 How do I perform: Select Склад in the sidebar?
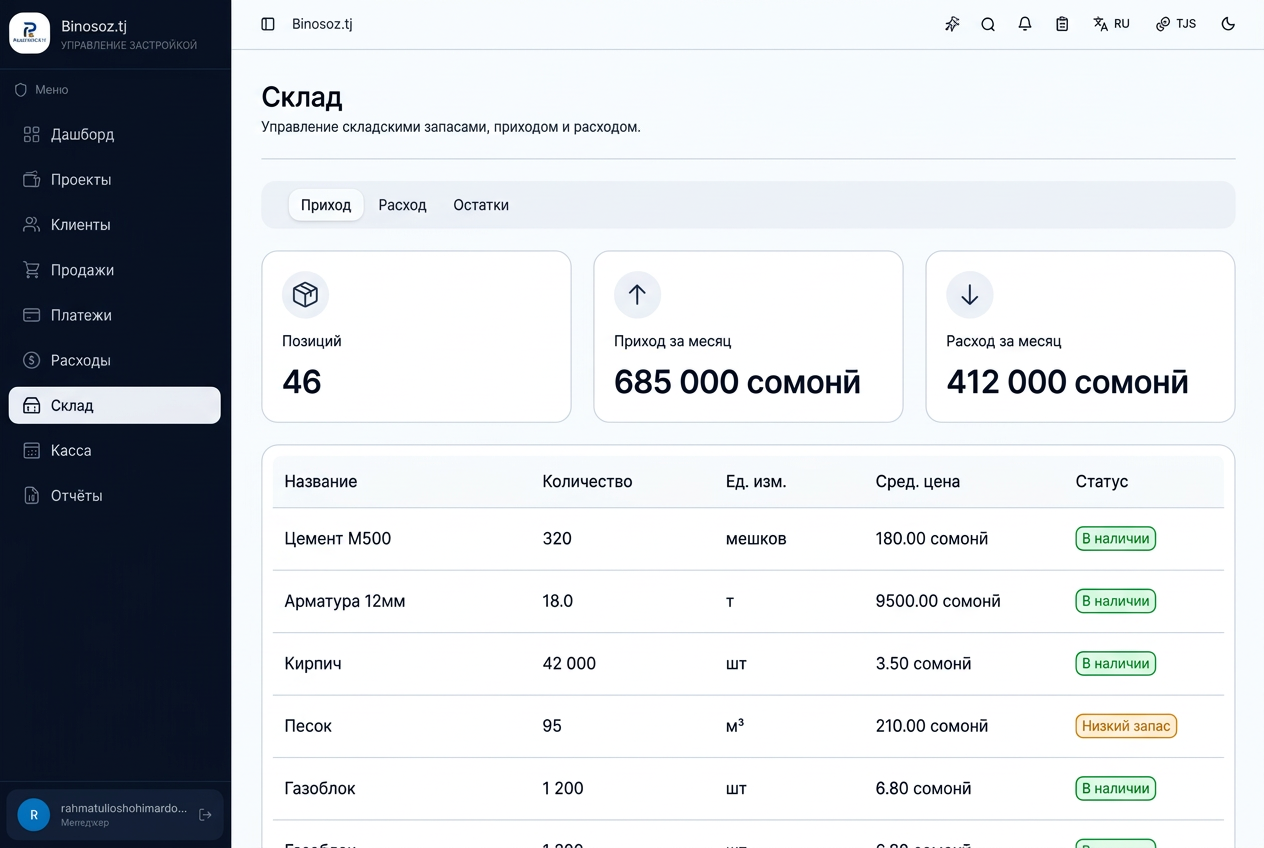click(x=115, y=405)
